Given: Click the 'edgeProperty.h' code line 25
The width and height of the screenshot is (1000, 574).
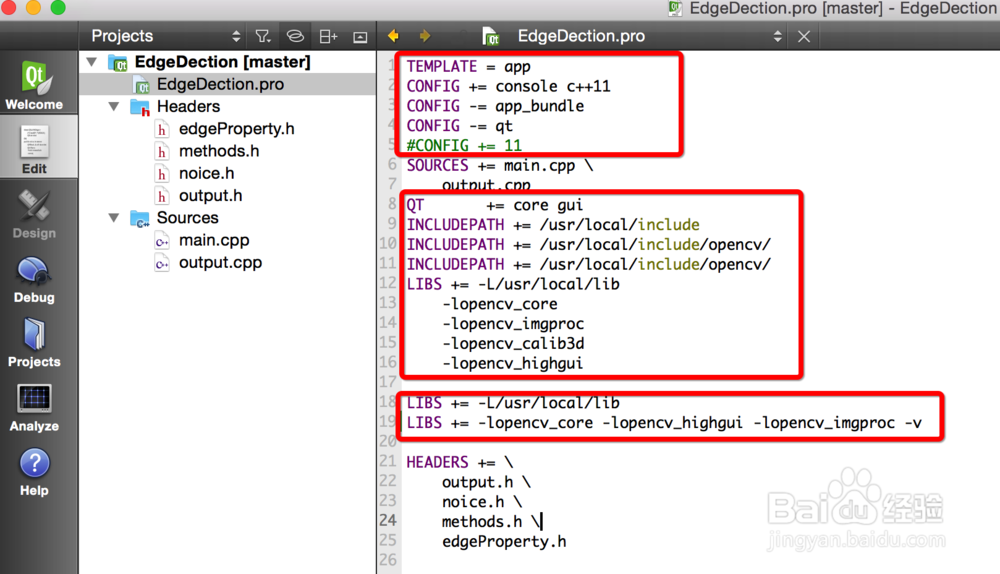Looking at the screenshot, I should [x=504, y=541].
